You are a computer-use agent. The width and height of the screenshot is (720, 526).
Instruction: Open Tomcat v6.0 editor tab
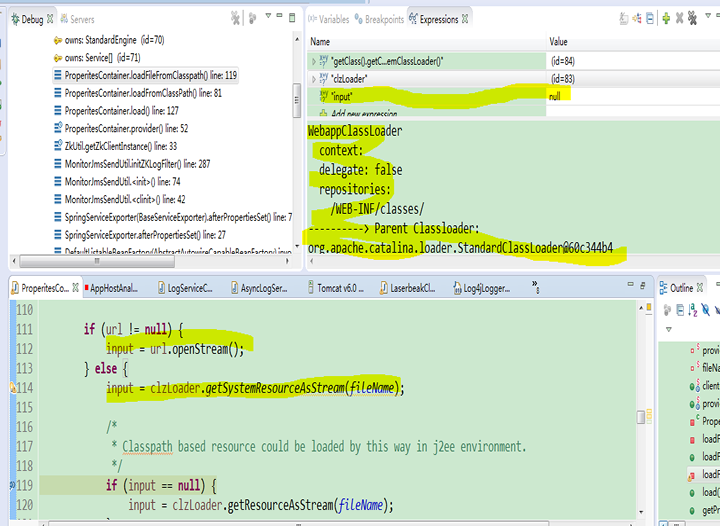coord(336,288)
